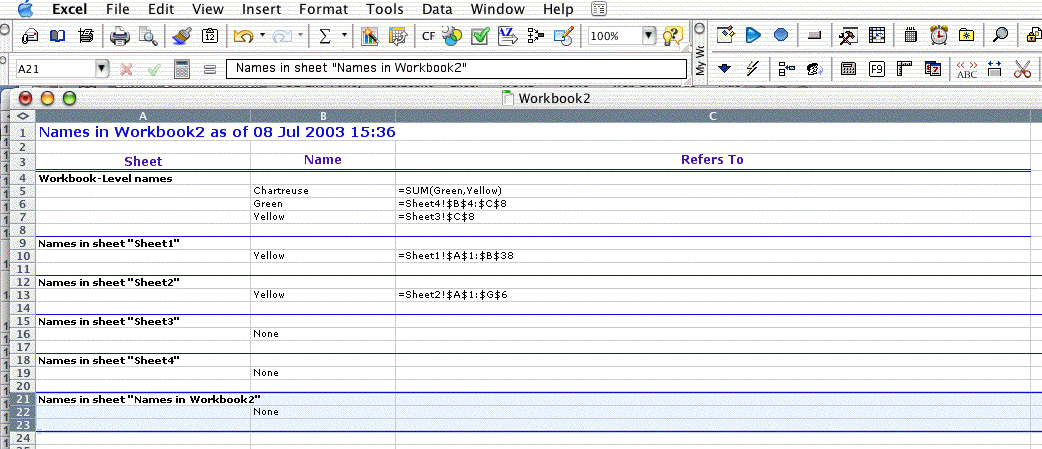The image size is (1042, 449).
Task: Click the JUL calendar icon
Action: [910, 35]
